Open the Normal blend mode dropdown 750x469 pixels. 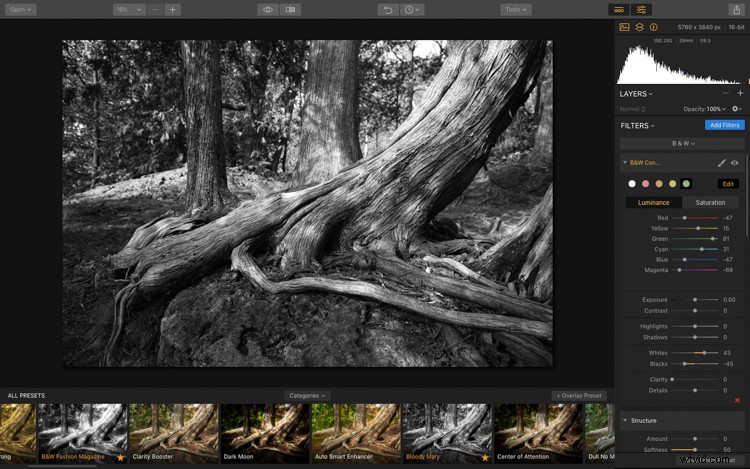632,109
